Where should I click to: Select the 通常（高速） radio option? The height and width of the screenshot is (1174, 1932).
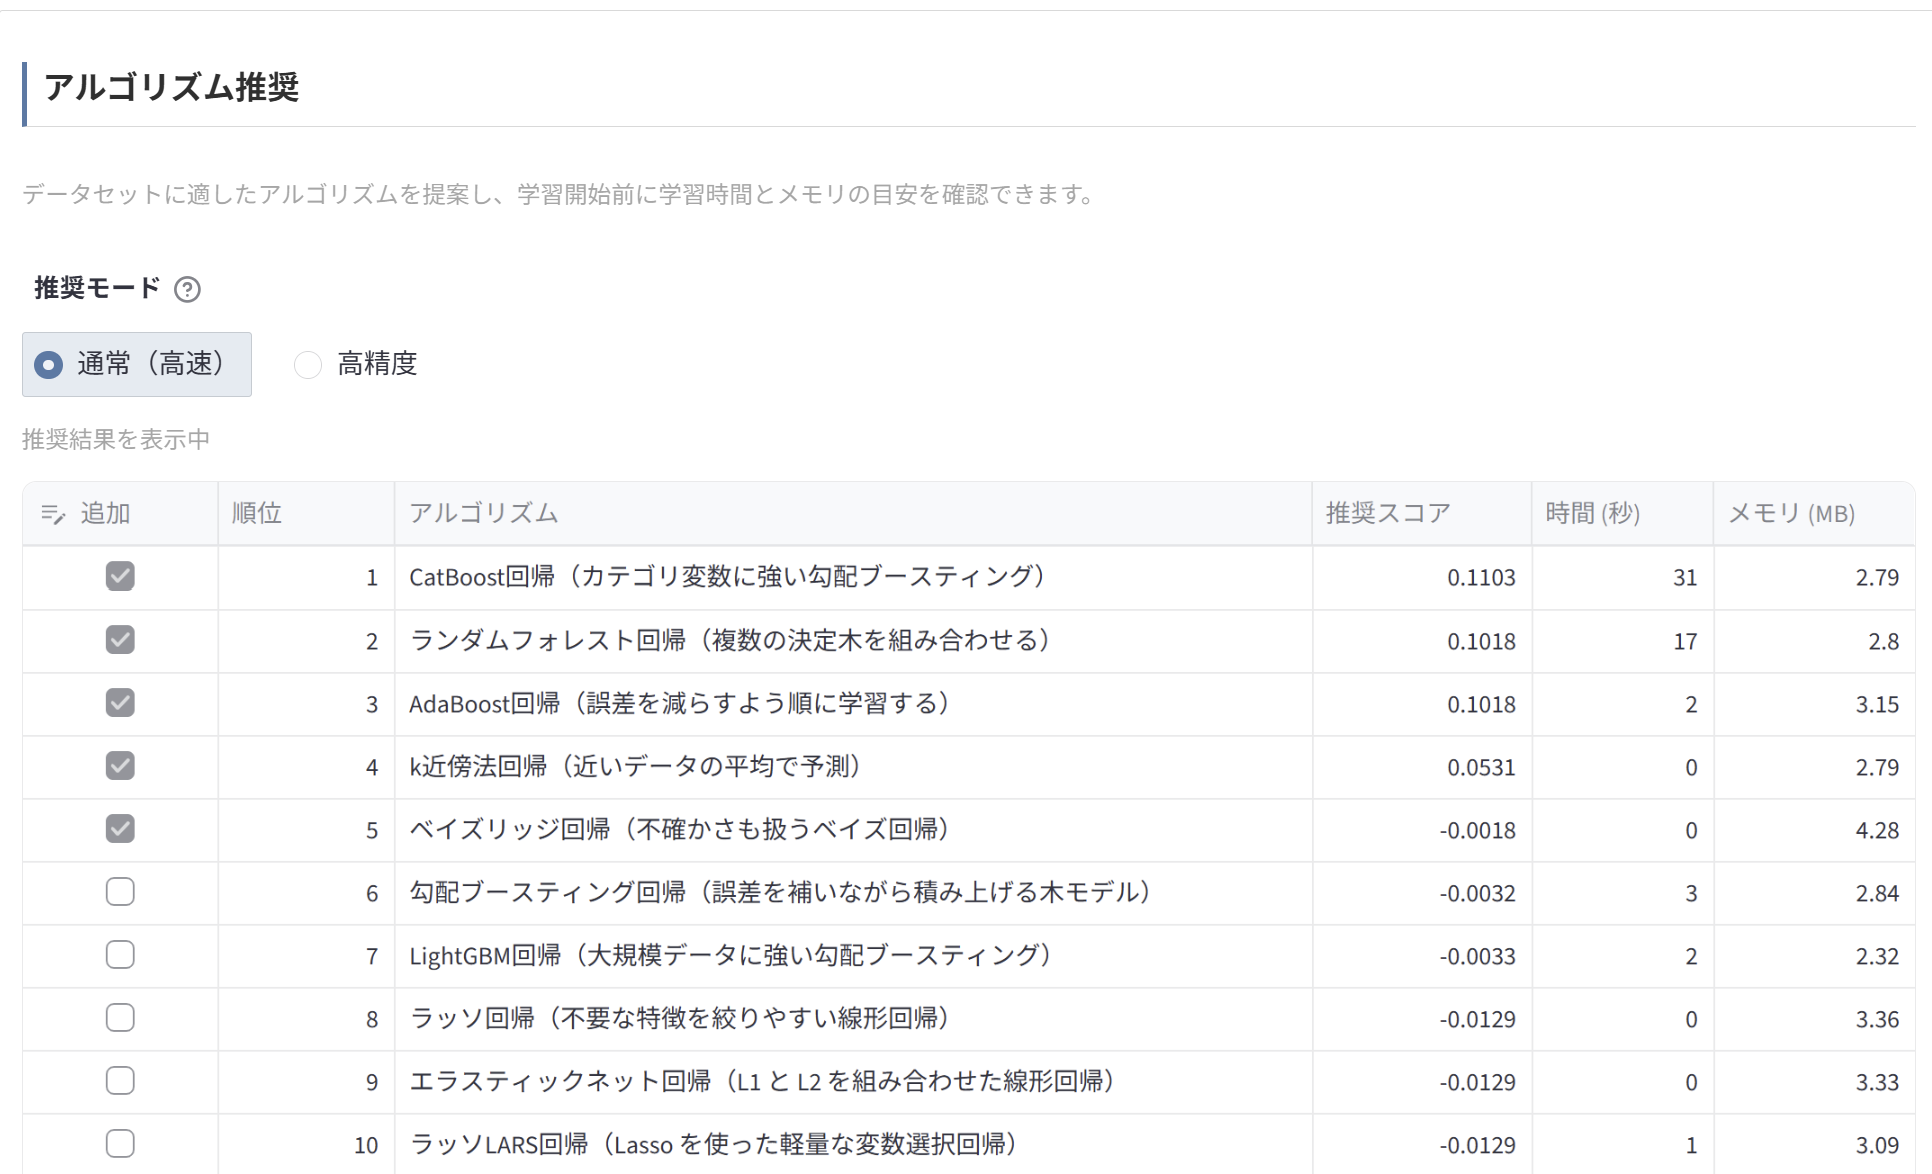(x=137, y=364)
